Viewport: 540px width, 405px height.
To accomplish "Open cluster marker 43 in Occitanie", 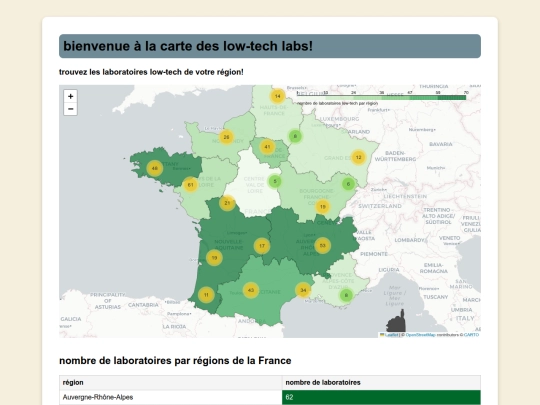I will pyautogui.click(x=251, y=290).
